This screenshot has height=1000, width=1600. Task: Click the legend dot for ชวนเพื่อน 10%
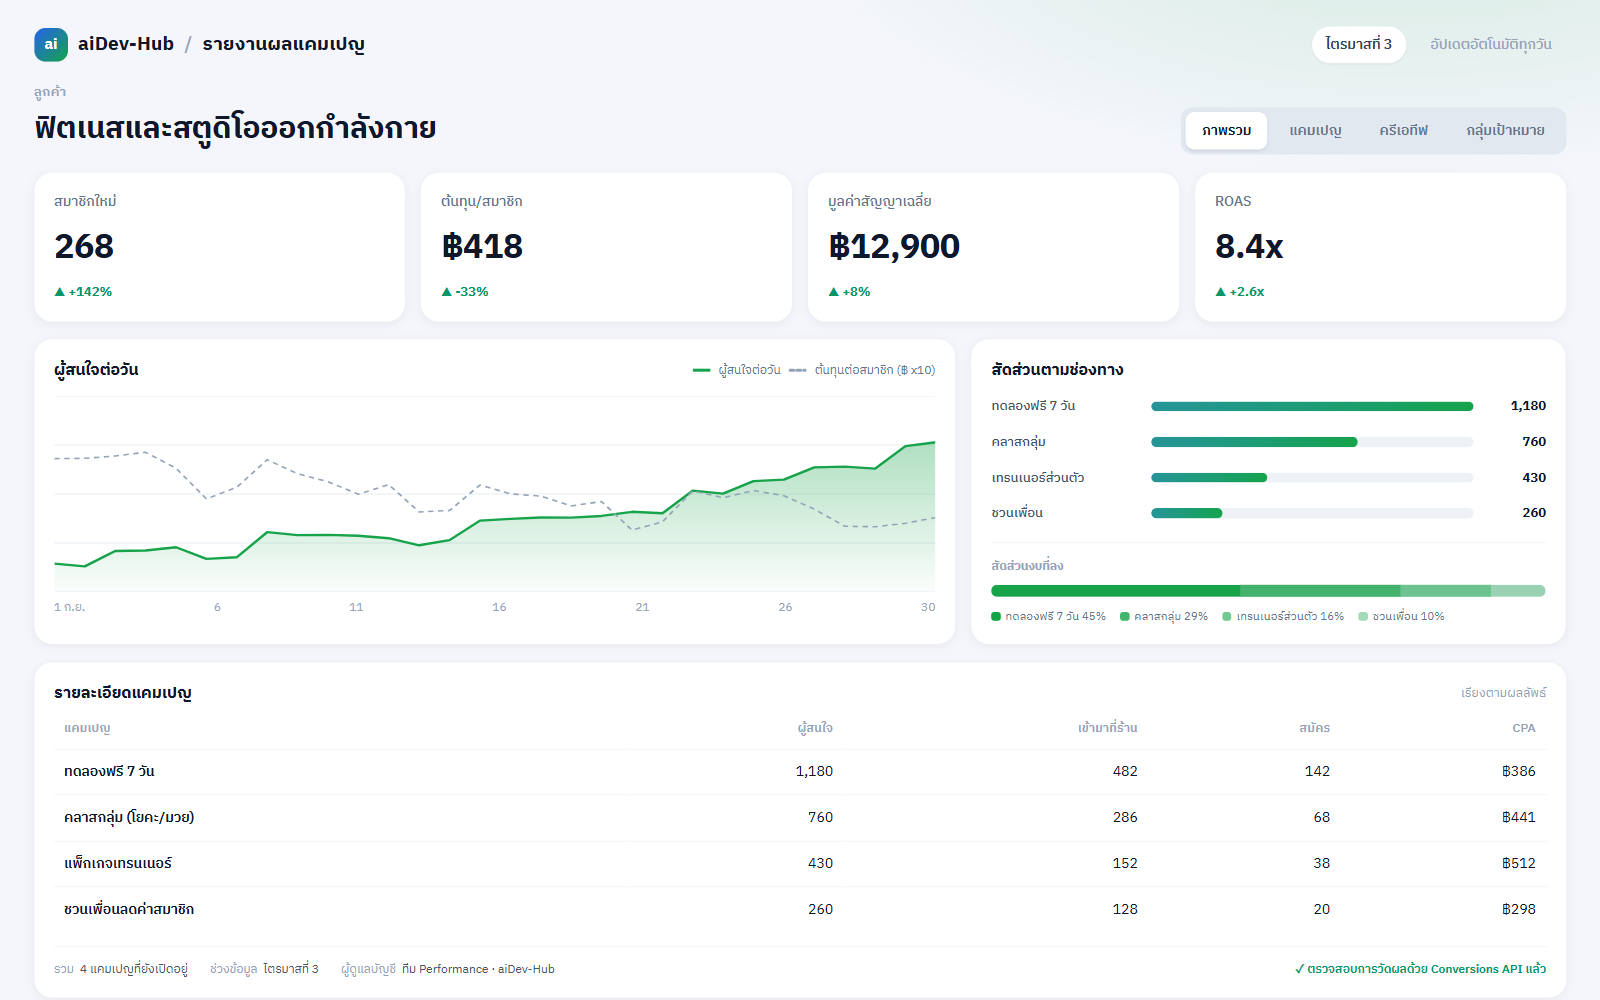click(1363, 616)
